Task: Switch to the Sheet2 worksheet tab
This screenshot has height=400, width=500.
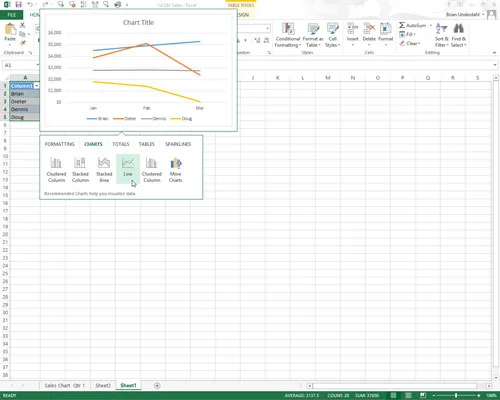Action: click(103, 386)
